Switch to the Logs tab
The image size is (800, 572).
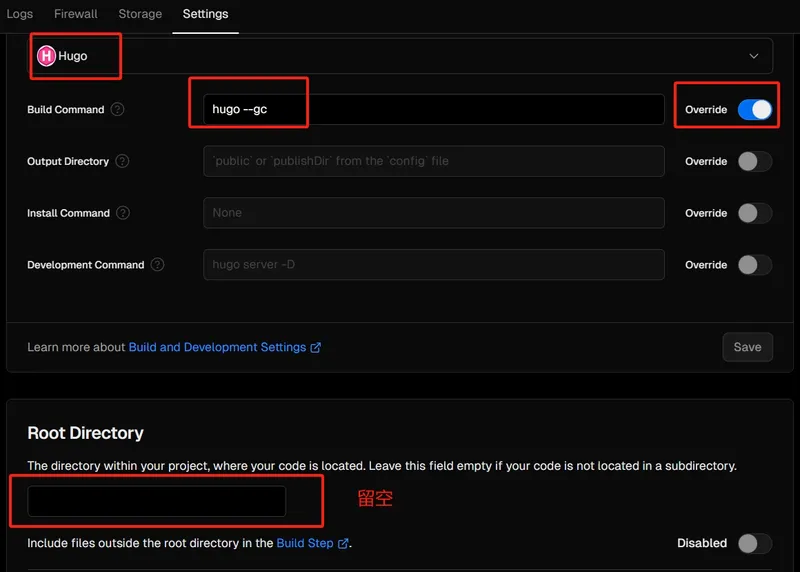(x=19, y=14)
